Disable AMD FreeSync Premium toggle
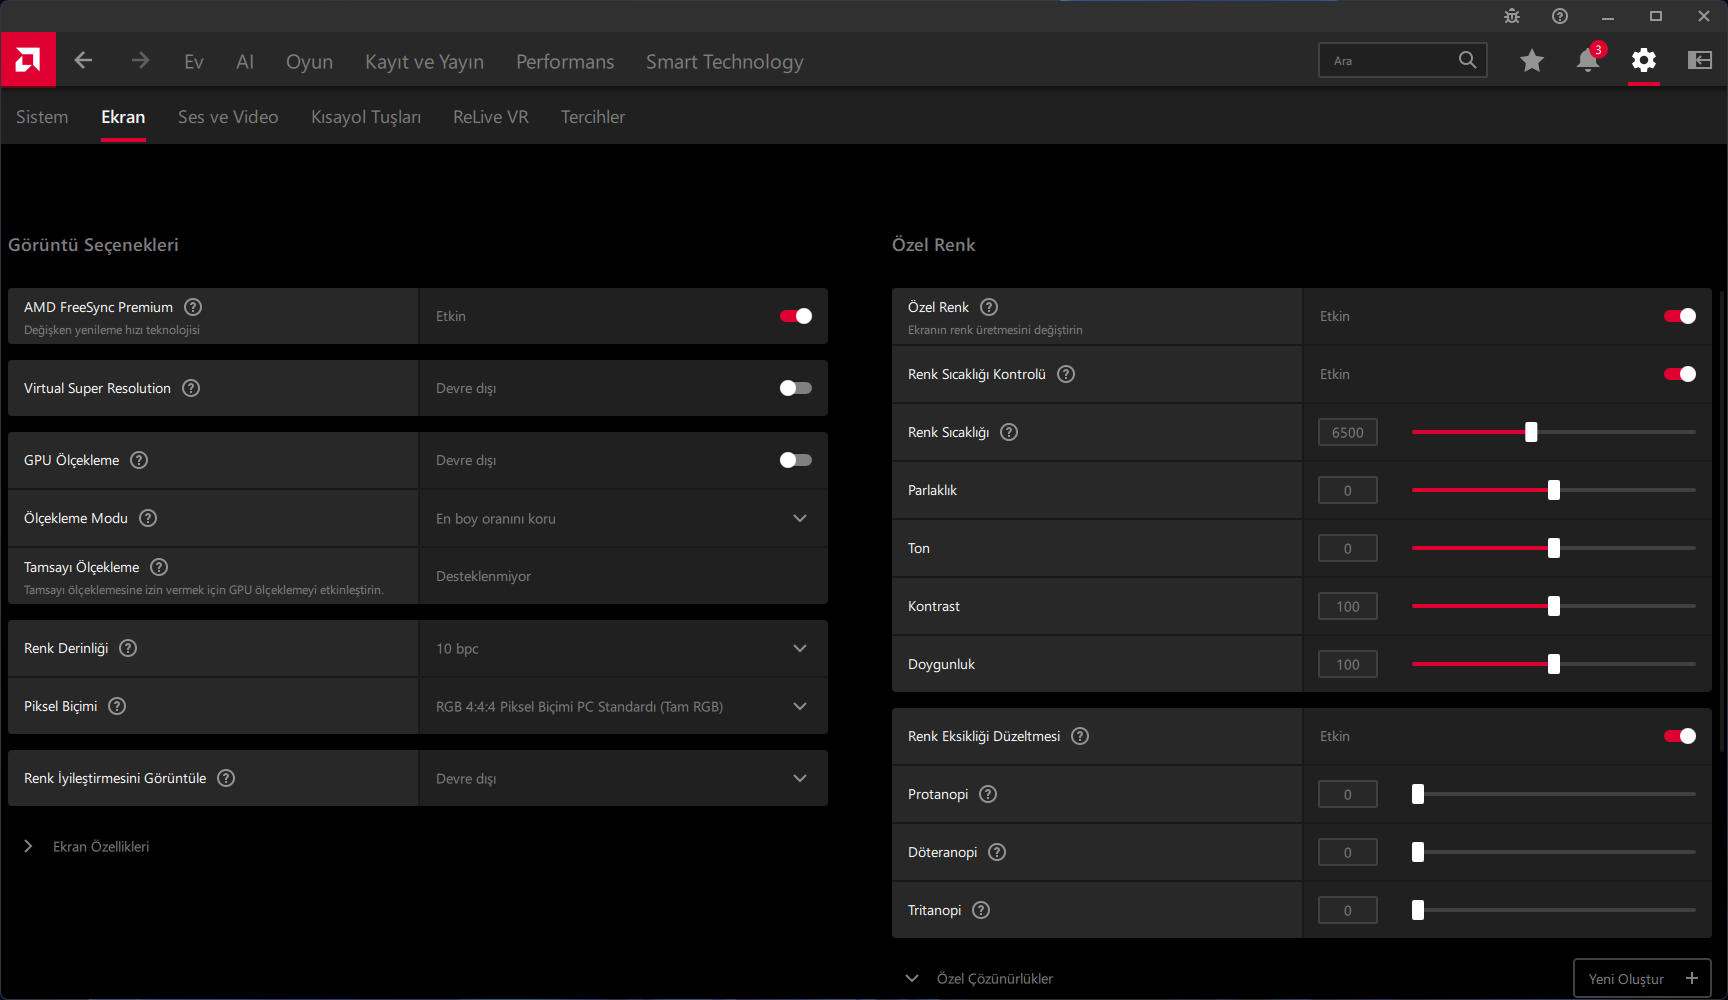The image size is (1728, 1000). coord(796,316)
